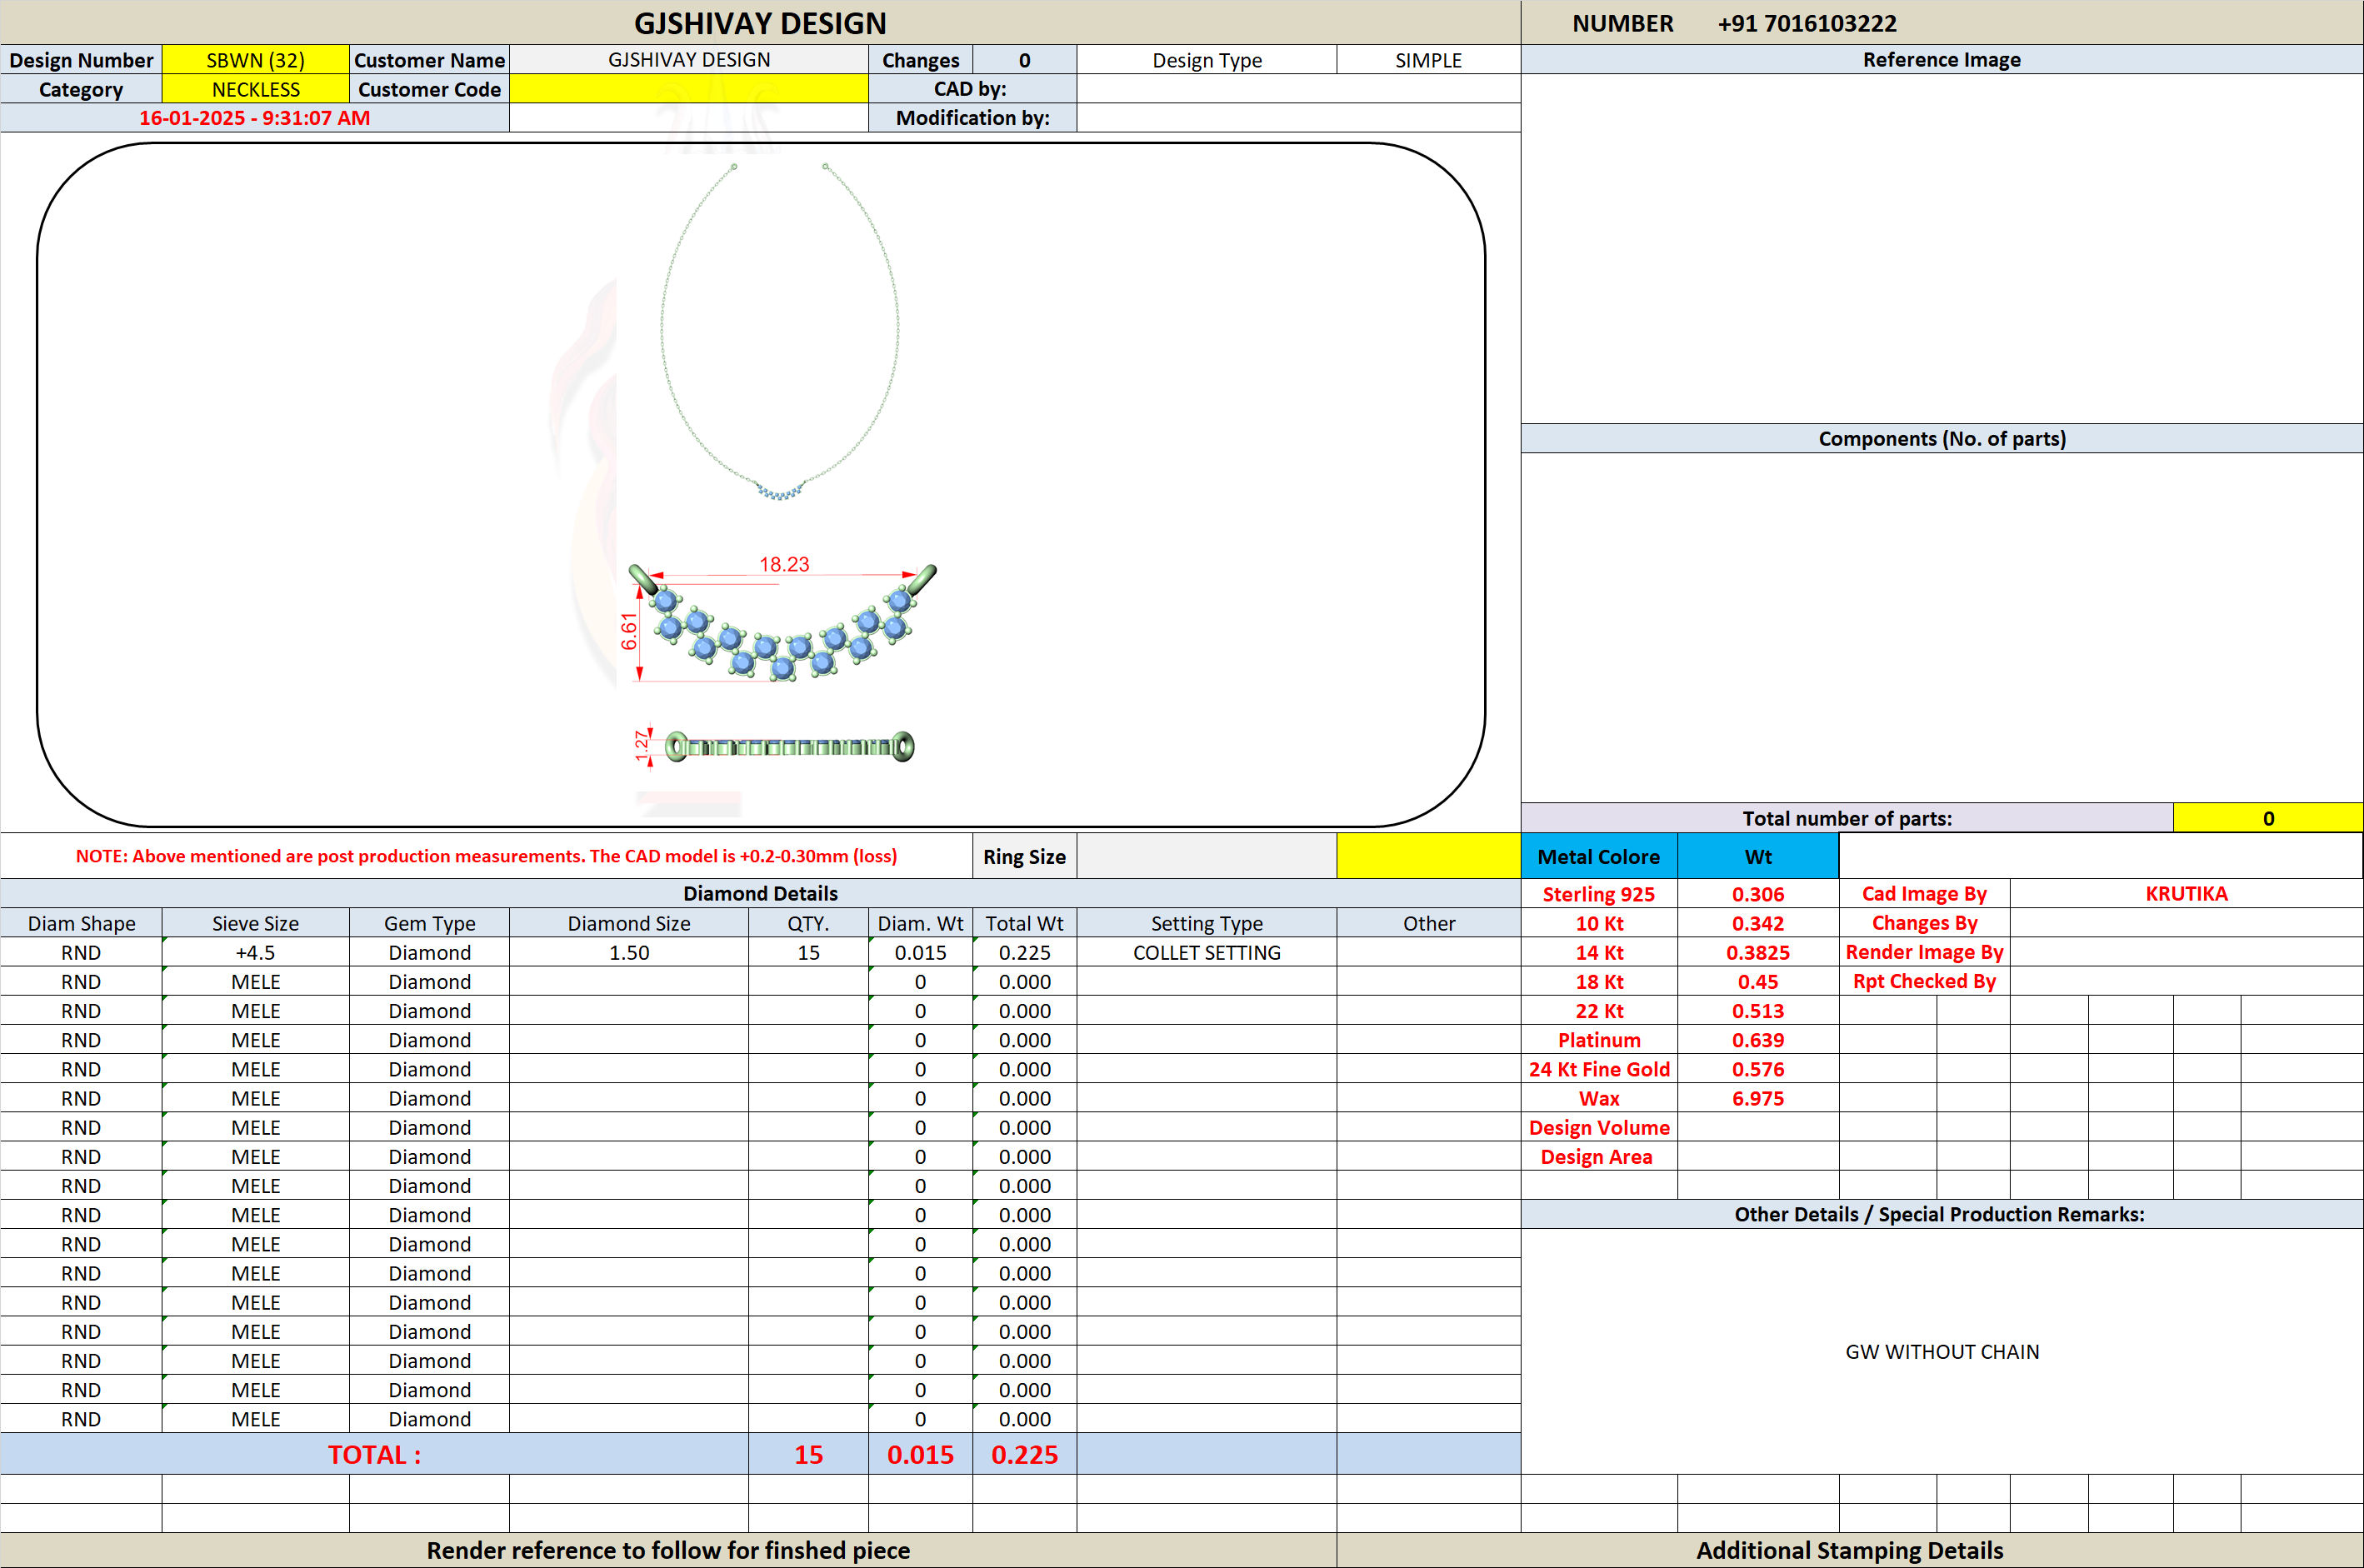This screenshot has width=2364, height=1568.
Task: Click the Components (No. of parts) header
Action: (x=1941, y=439)
